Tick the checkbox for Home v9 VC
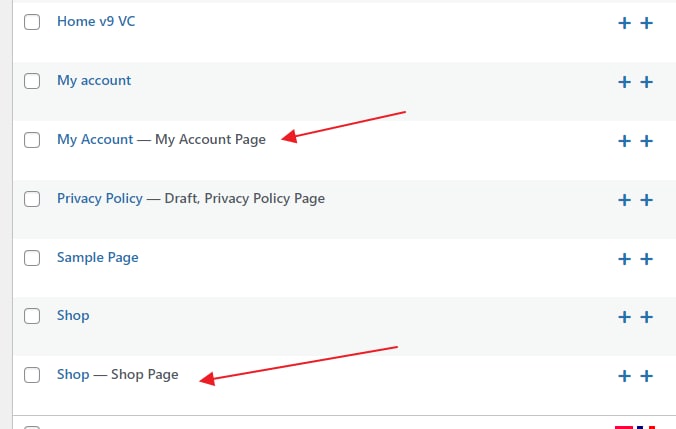Image resolution: width=676 pixels, height=429 pixels. [32, 22]
